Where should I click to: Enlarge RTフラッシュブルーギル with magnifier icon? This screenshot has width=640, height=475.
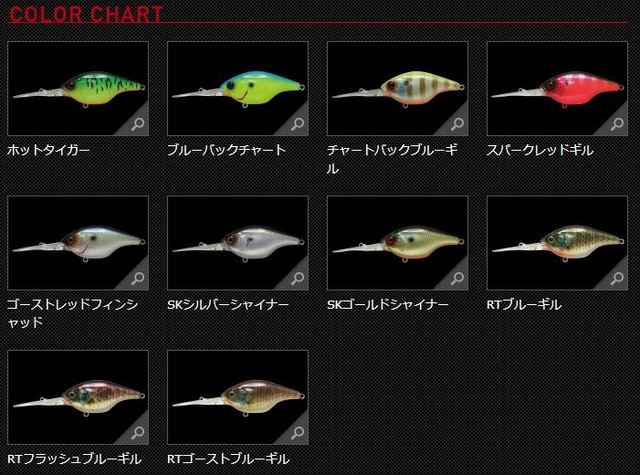(138, 433)
